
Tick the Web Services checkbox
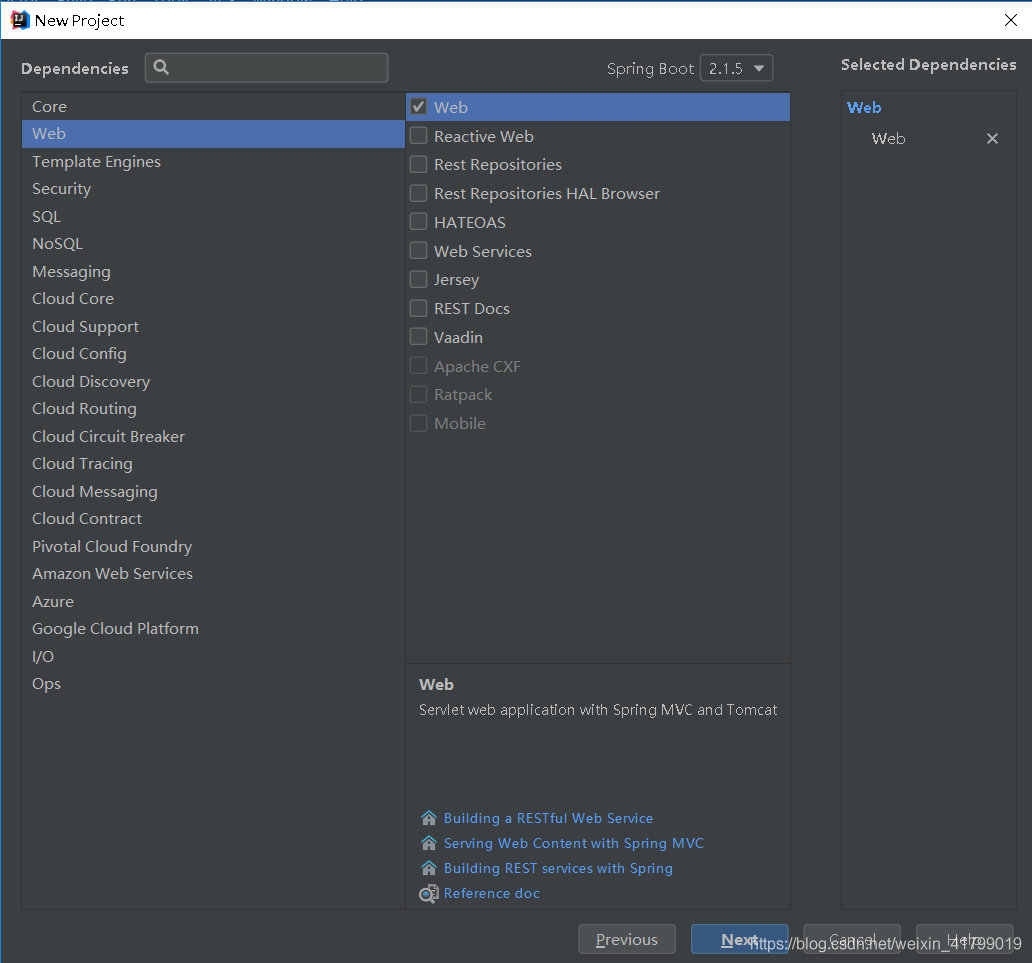coord(419,251)
